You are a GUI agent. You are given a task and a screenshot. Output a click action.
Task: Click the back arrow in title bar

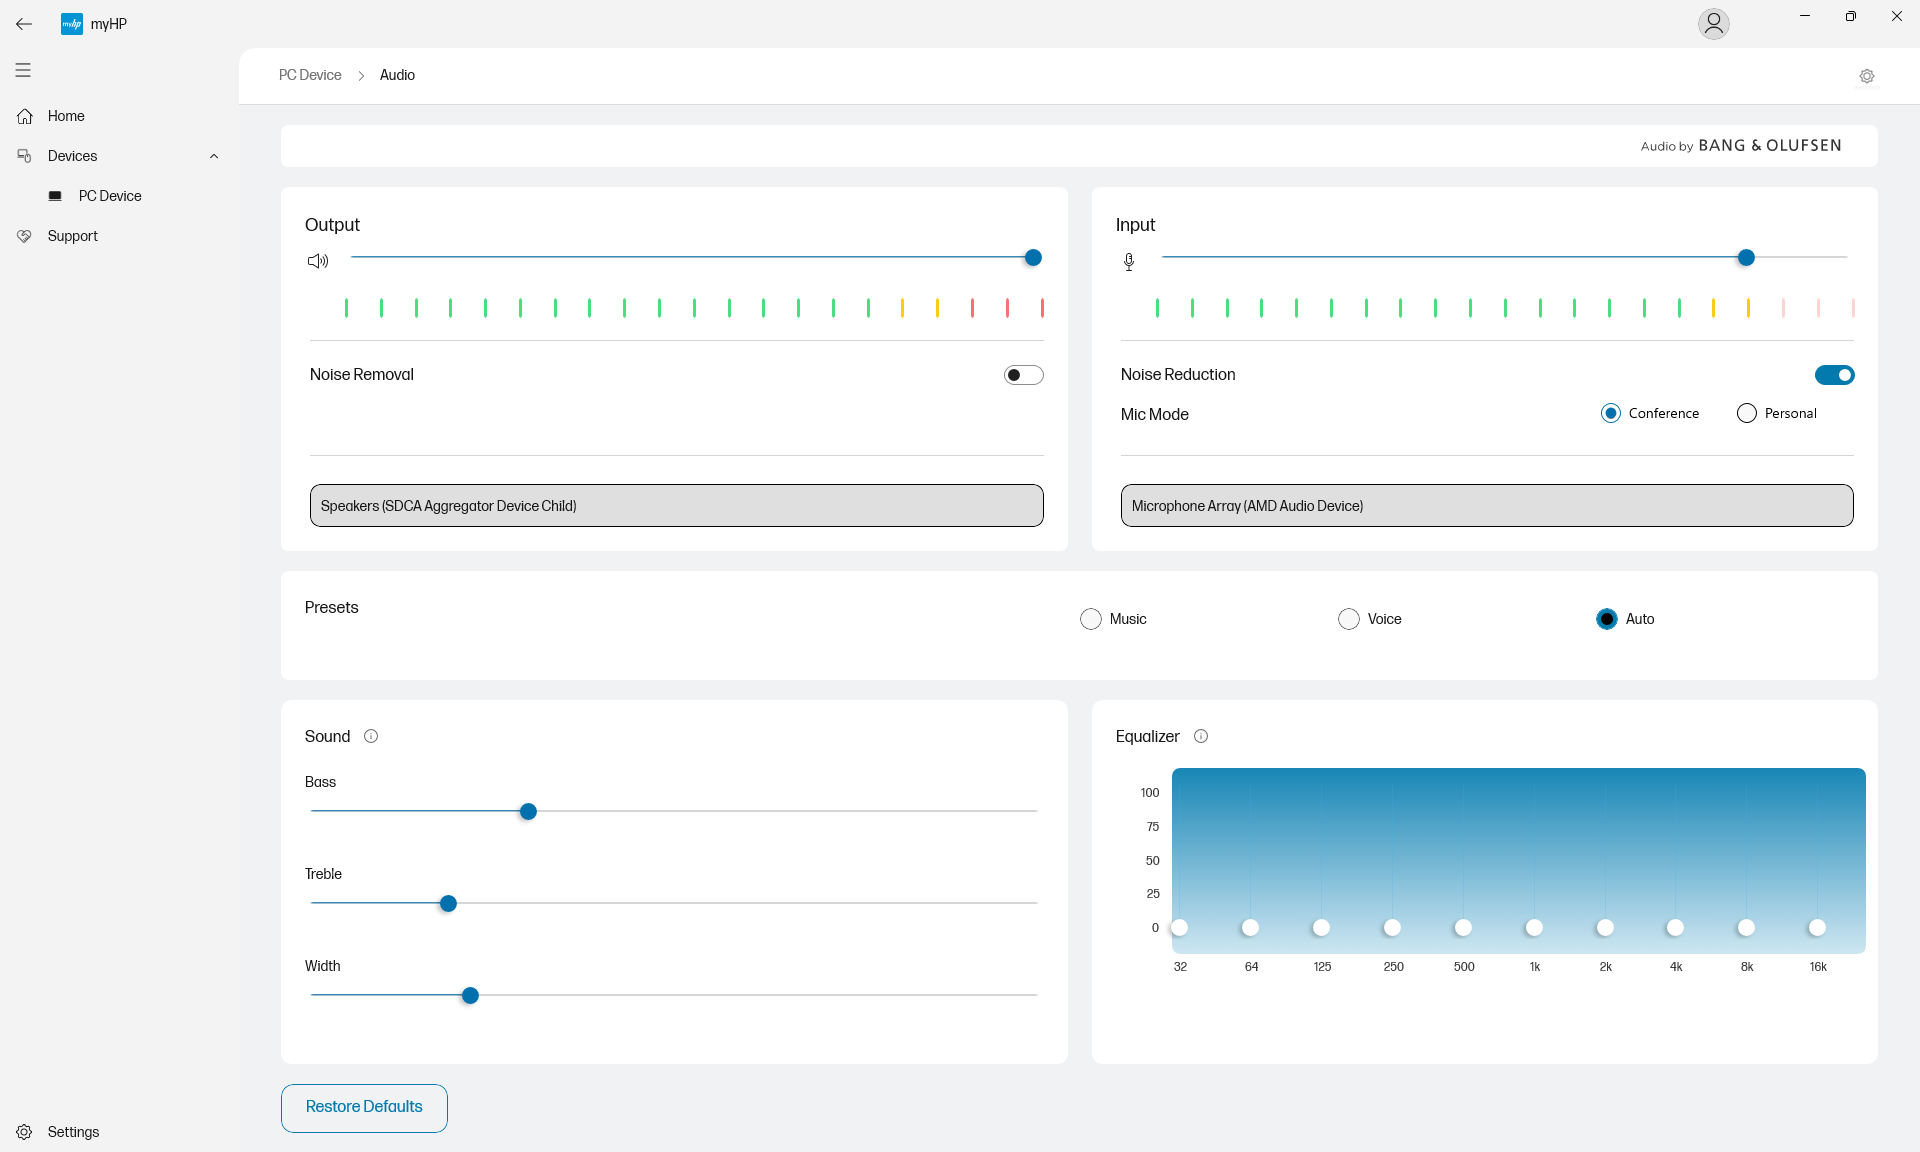pos(24,24)
